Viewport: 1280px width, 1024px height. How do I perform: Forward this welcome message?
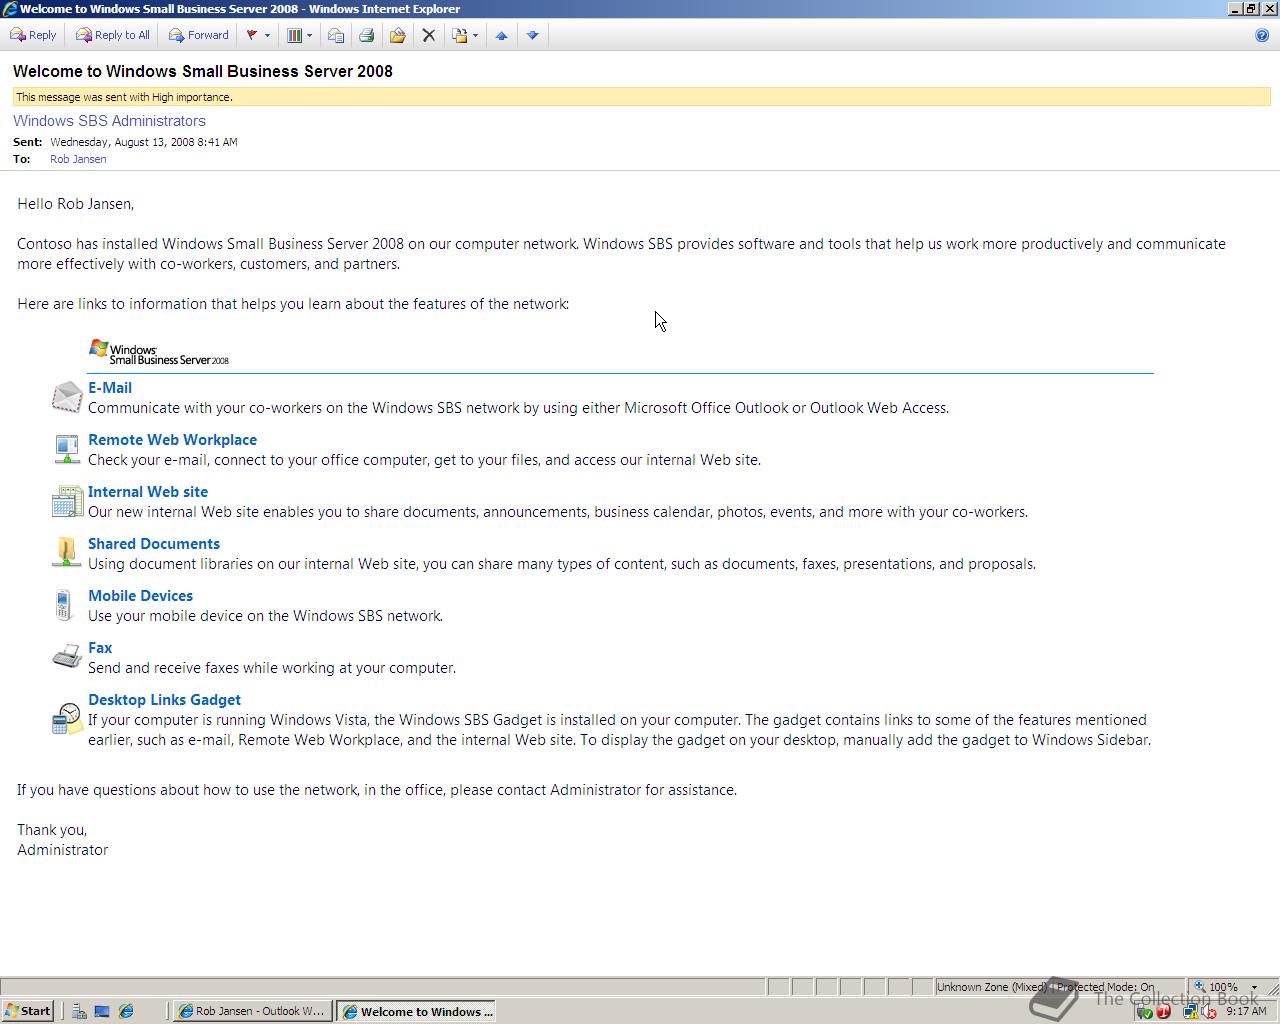(199, 35)
